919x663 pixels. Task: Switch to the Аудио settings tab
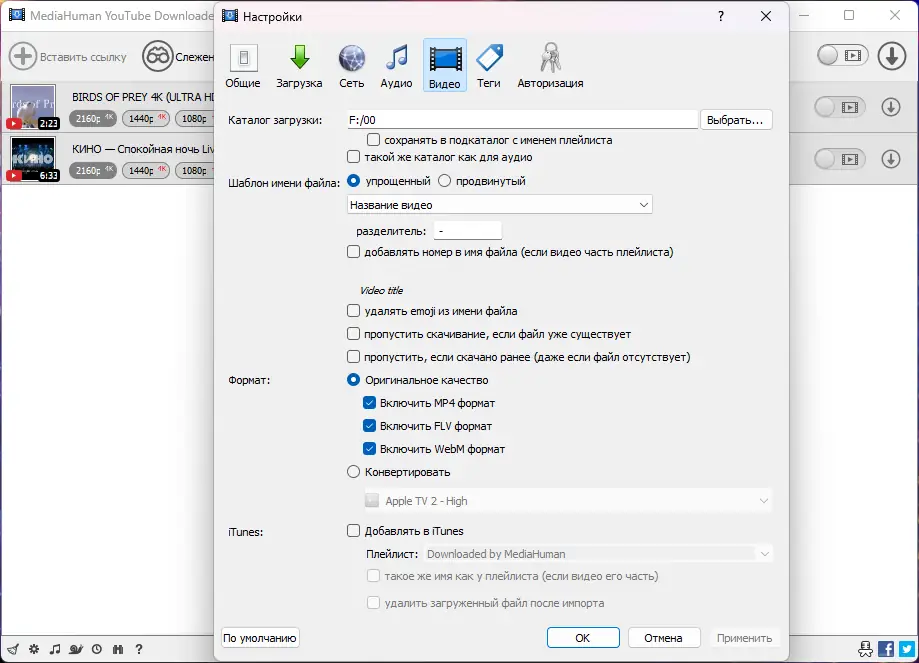(x=396, y=66)
